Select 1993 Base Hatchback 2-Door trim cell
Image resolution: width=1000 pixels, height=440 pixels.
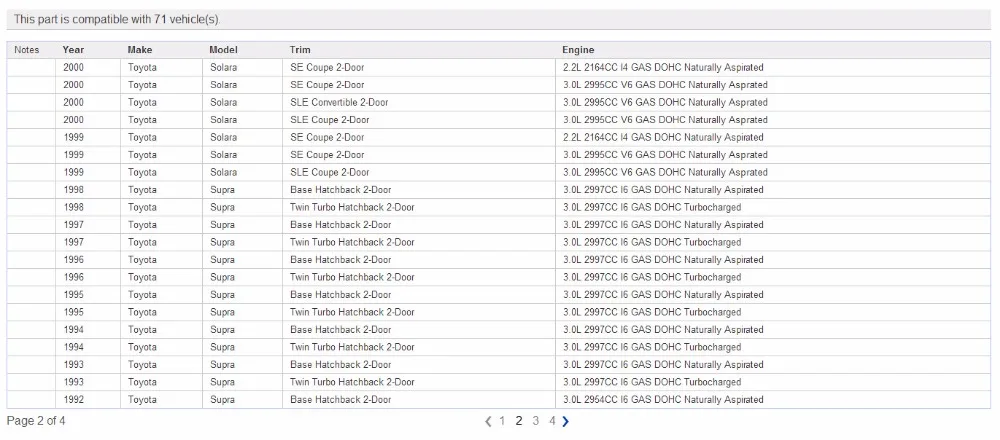click(418, 365)
